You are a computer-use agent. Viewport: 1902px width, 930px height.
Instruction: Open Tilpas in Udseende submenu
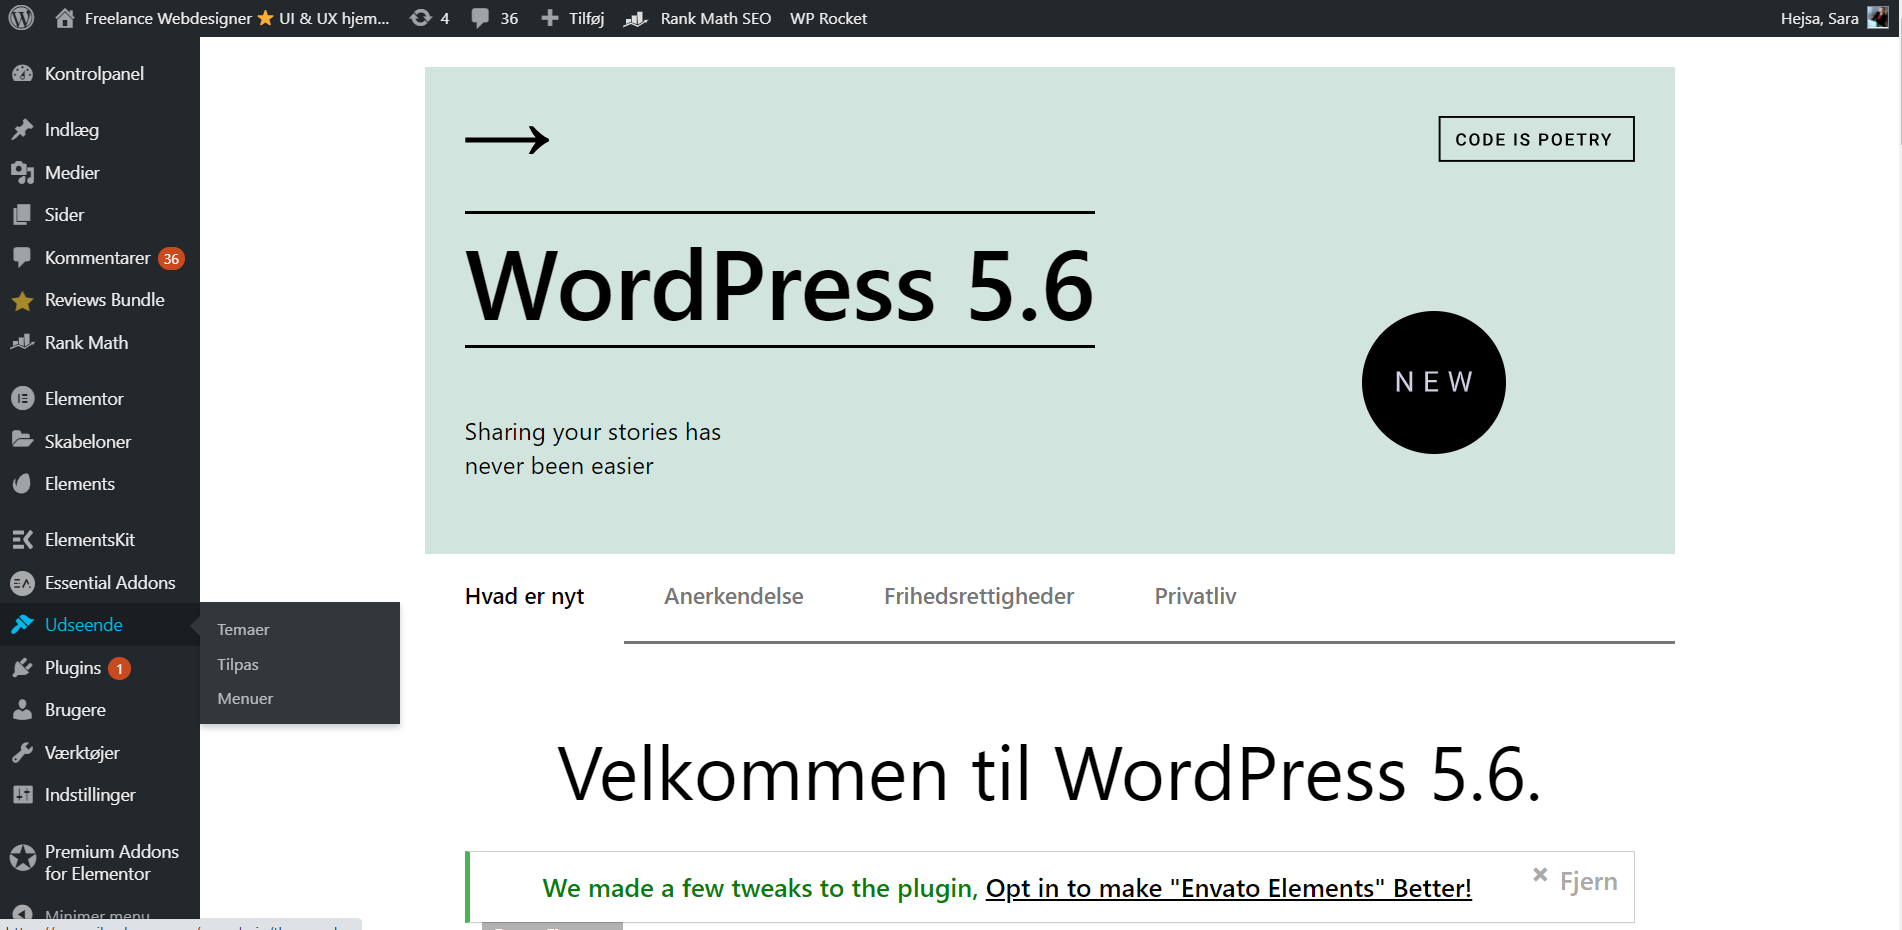tap(238, 665)
